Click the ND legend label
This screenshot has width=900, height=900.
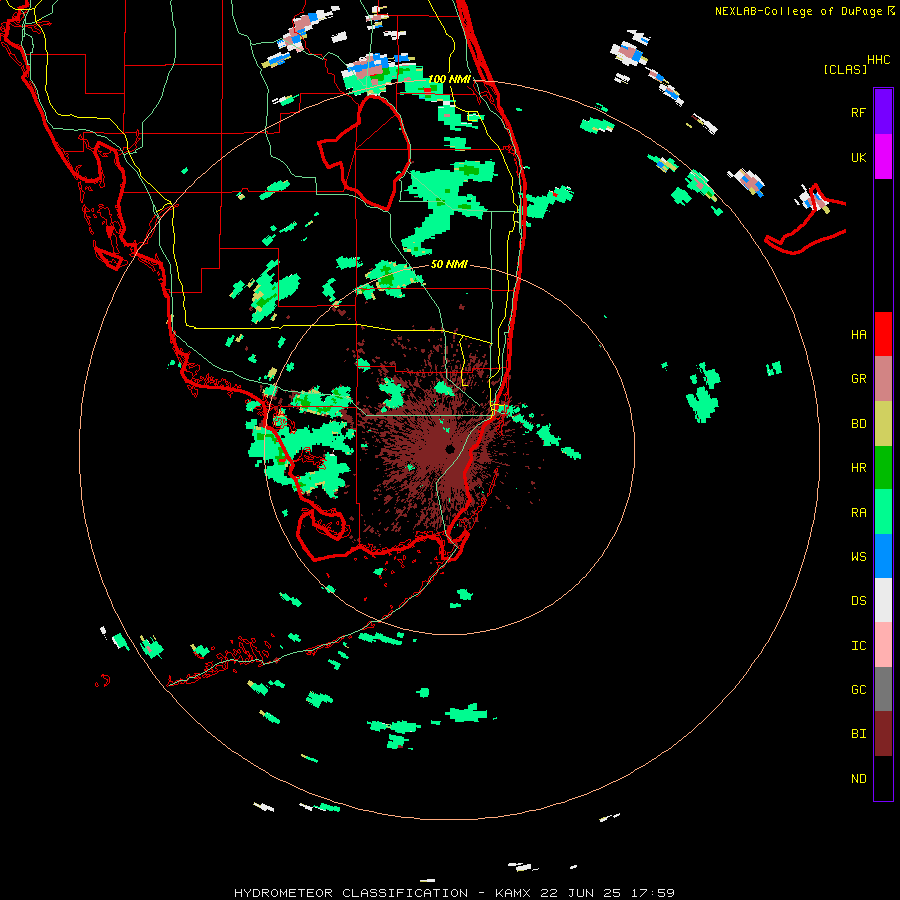pos(858,779)
